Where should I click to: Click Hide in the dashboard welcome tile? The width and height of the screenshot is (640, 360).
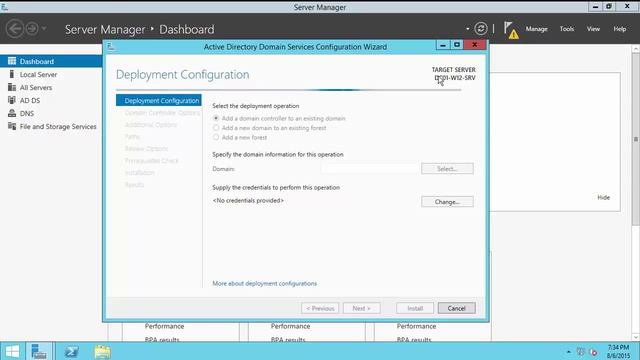pos(603,198)
